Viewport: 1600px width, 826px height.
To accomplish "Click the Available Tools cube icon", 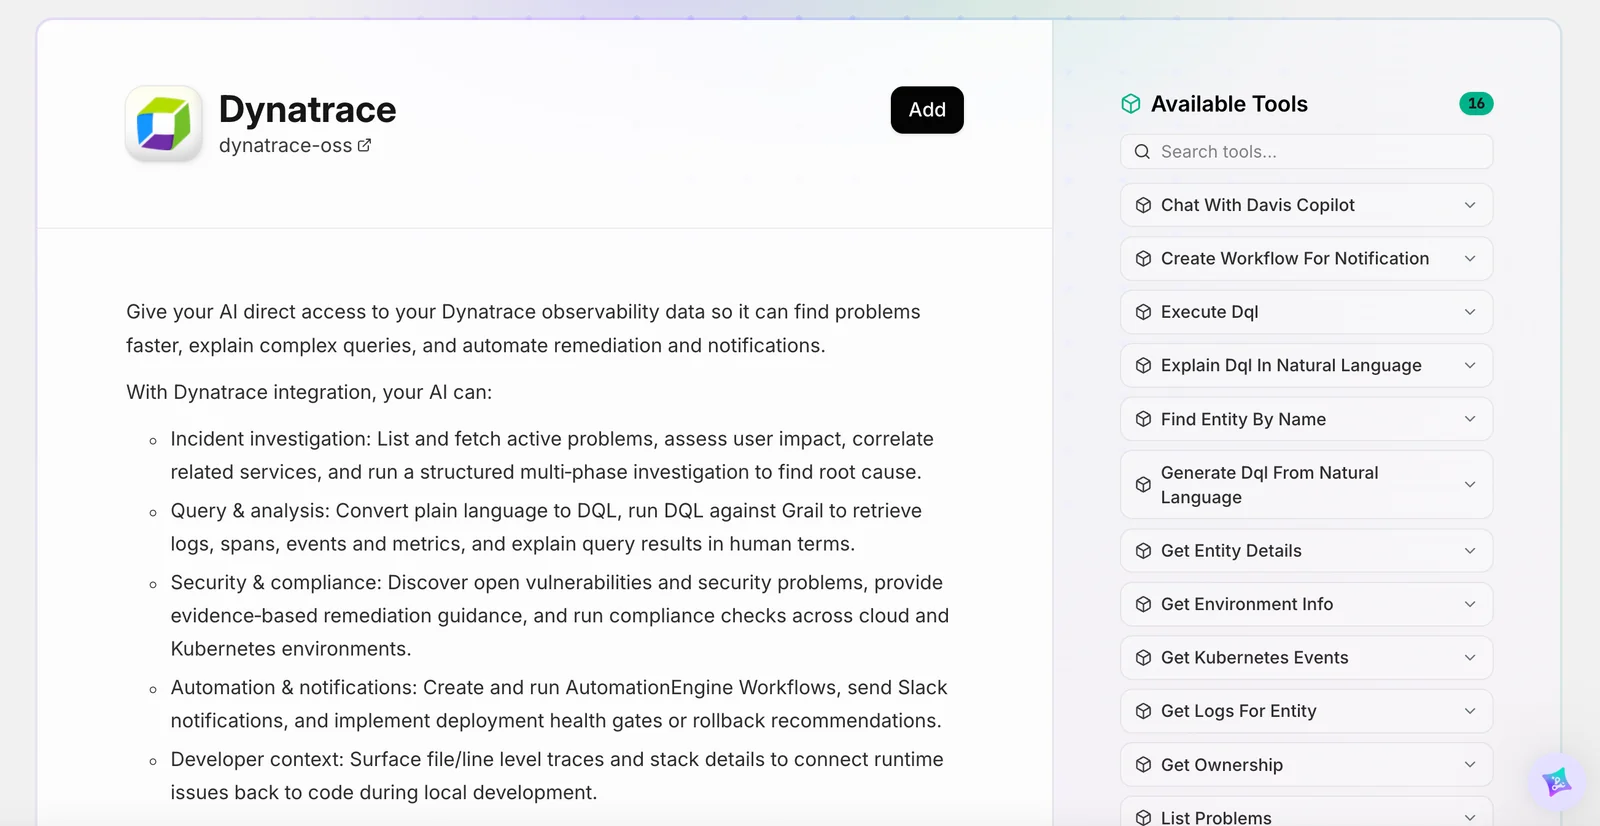I will 1131,104.
